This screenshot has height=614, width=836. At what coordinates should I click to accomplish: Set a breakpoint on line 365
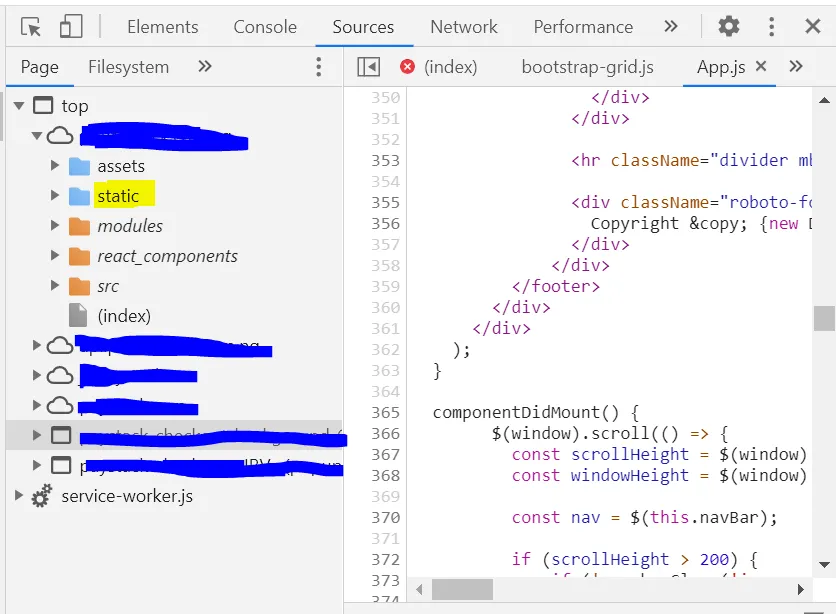click(385, 413)
